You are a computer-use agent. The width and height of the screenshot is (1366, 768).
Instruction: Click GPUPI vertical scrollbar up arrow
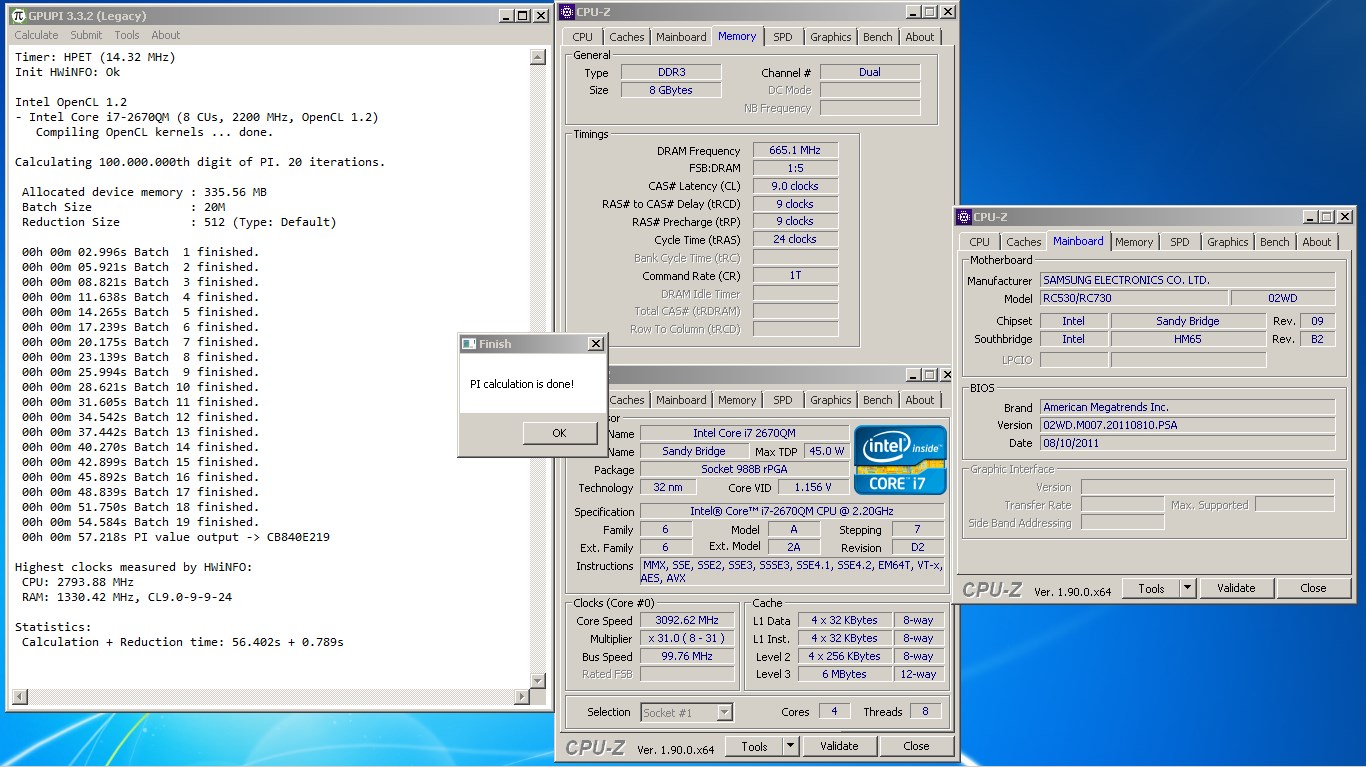(538, 58)
